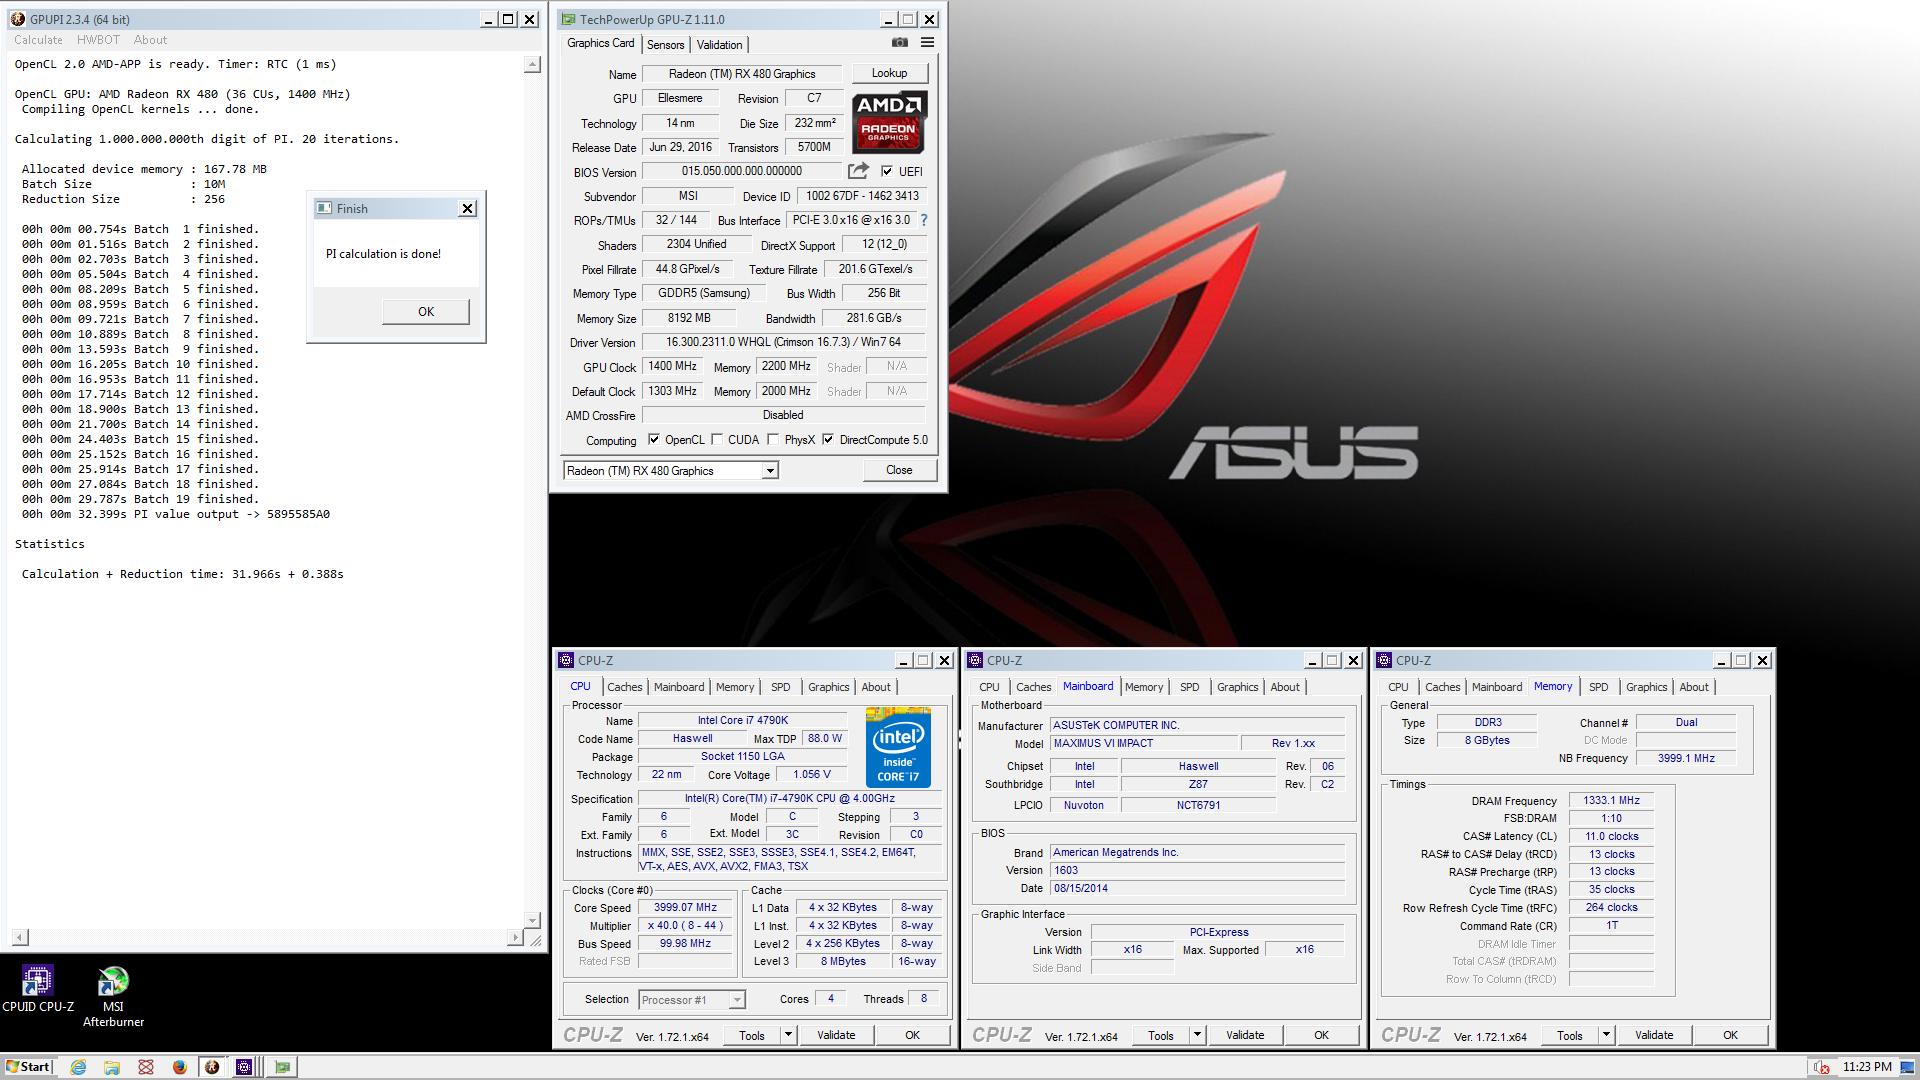
Task: Select the Graphics tab in CPU-Z Memory window
Action: (x=1646, y=687)
